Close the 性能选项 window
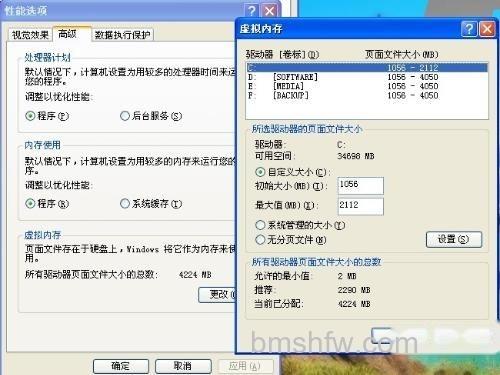The image size is (500, 375). pyautogui.click(x=269, y=11)
